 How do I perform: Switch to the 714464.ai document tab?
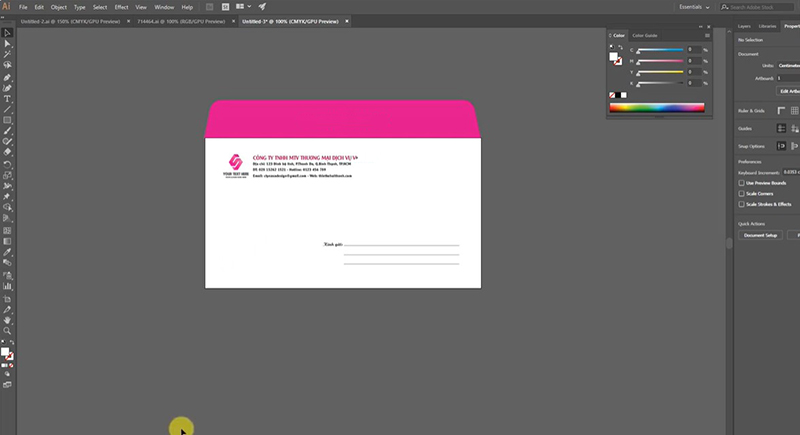tap(169, 20)
